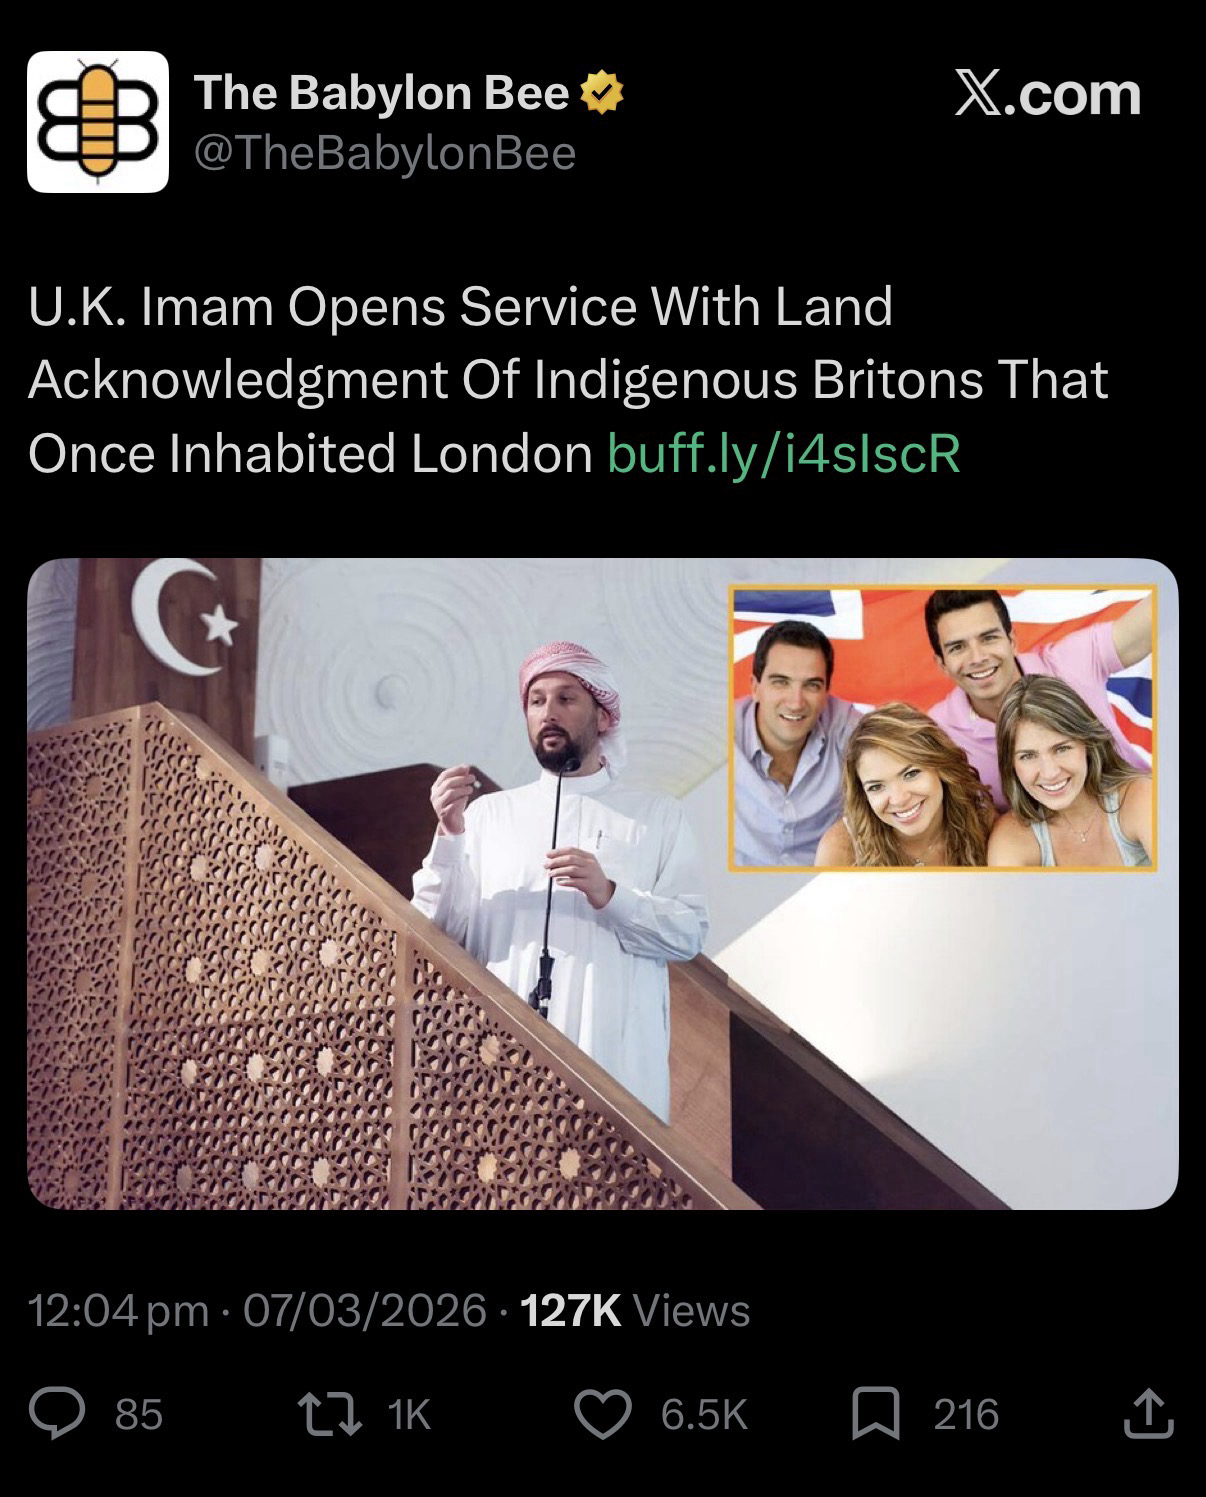Open the share upload icon
Viewport: 1206px width, 1497px height.
1148,1414
